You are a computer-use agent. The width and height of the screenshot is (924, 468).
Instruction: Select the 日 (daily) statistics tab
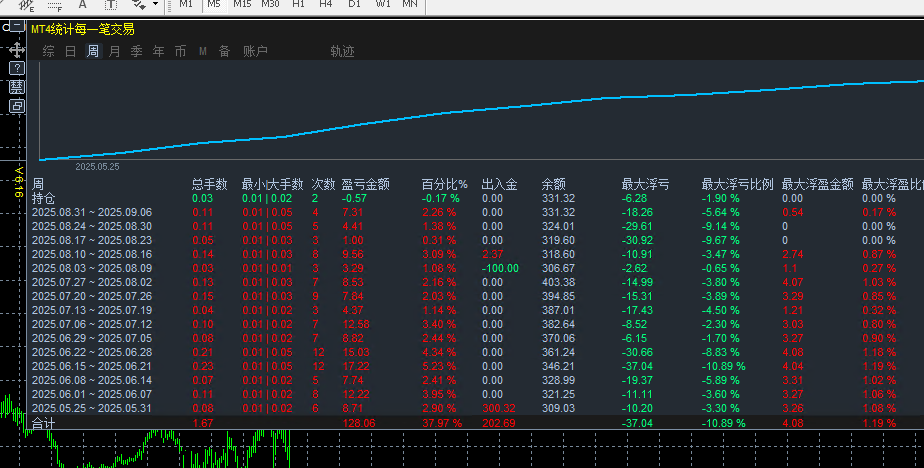click(x=71, y=51)
